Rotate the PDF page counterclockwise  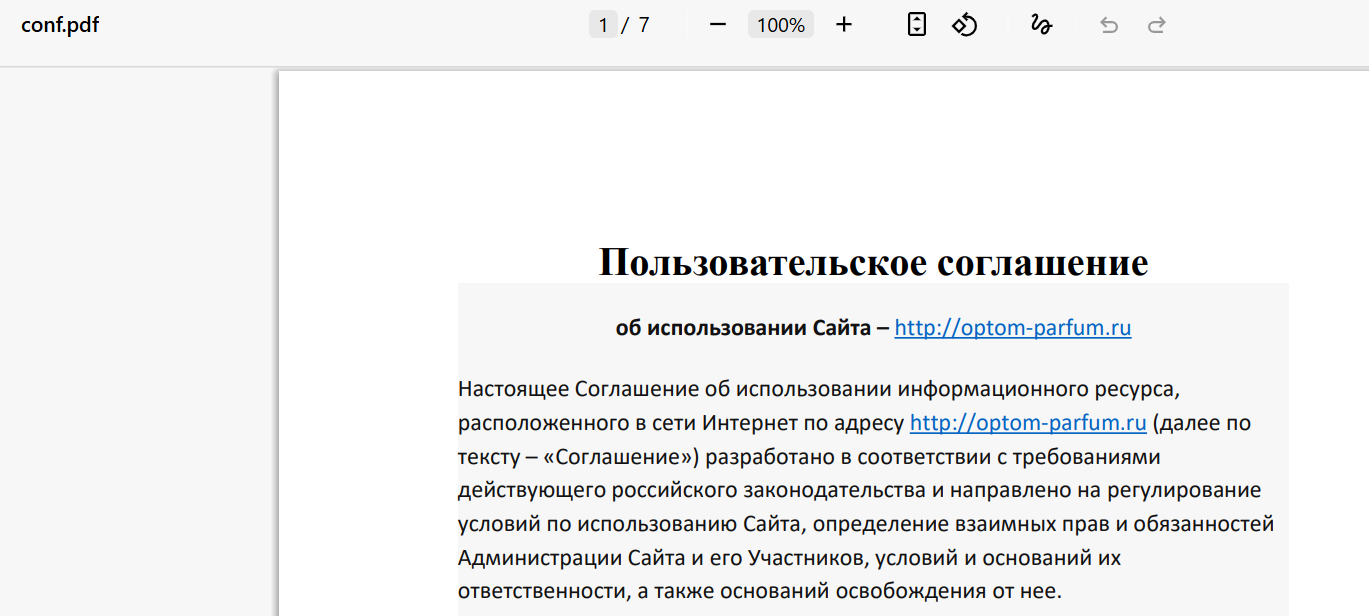point(964,24)
